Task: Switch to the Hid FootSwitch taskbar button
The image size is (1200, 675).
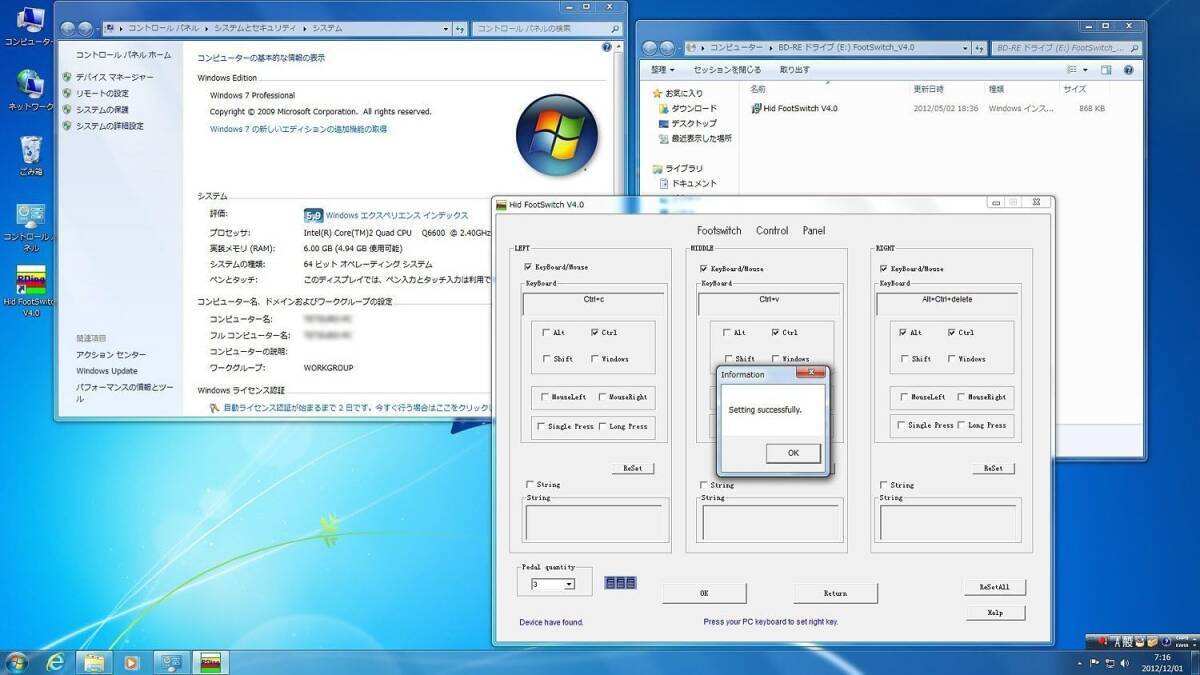Action: coord(211,662)
